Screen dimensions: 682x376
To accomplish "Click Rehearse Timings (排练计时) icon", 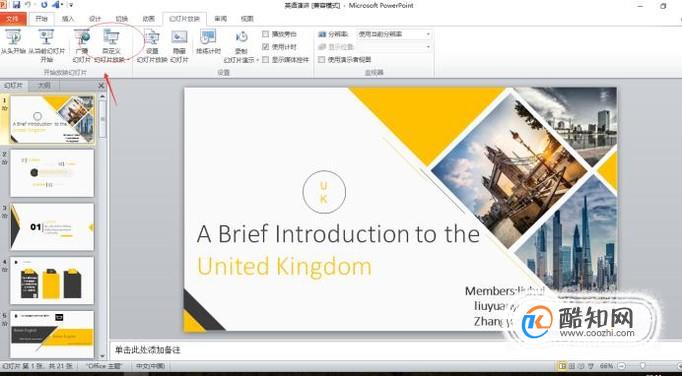I will 208,42.
